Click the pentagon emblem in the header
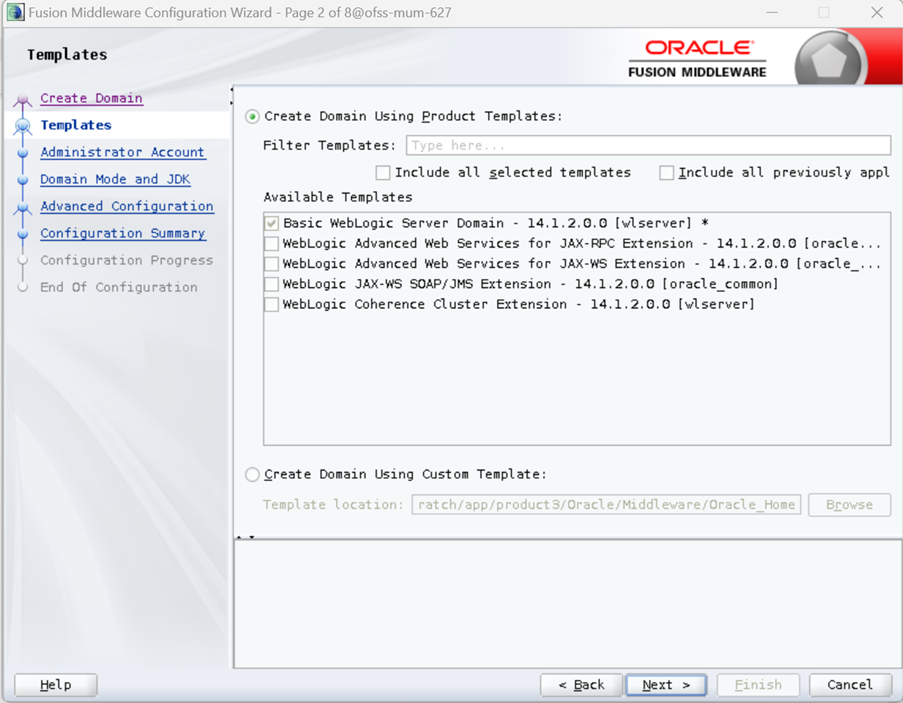 pos(829,61)
